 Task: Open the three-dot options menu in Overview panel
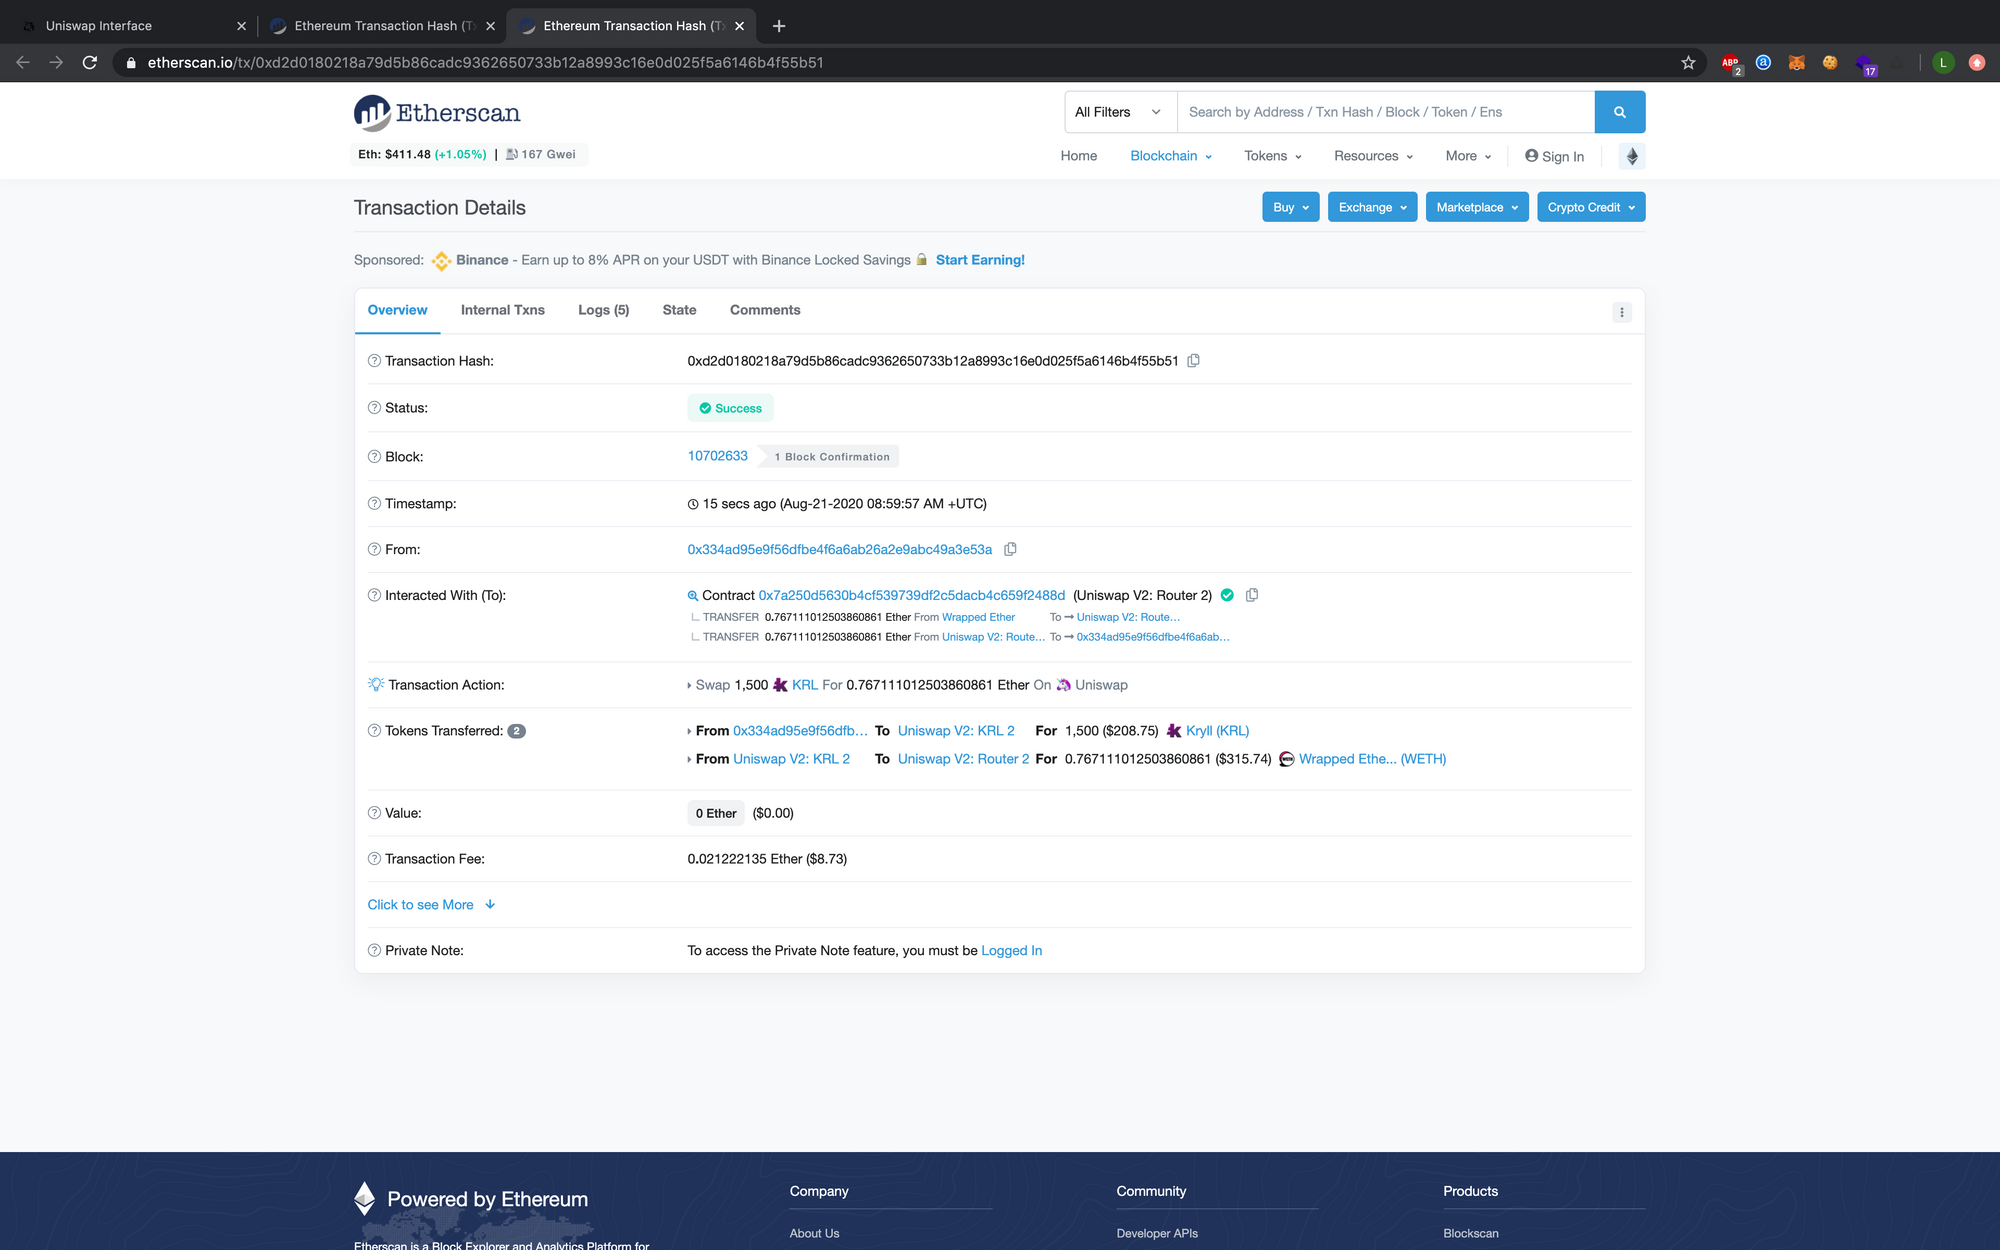1622,312
